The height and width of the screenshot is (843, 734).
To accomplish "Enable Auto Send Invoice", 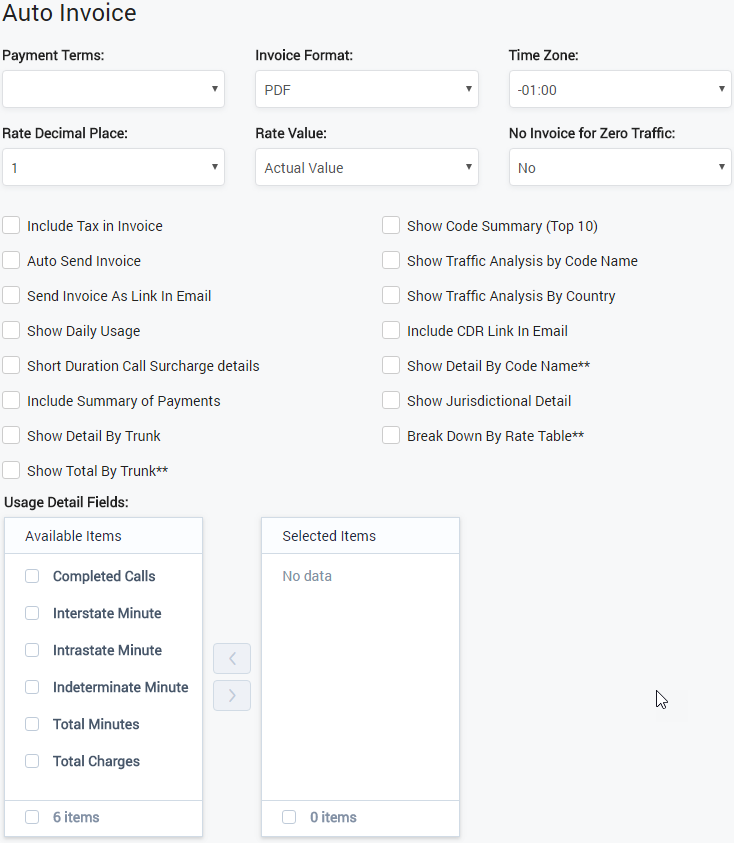I will tap(11, 261).
